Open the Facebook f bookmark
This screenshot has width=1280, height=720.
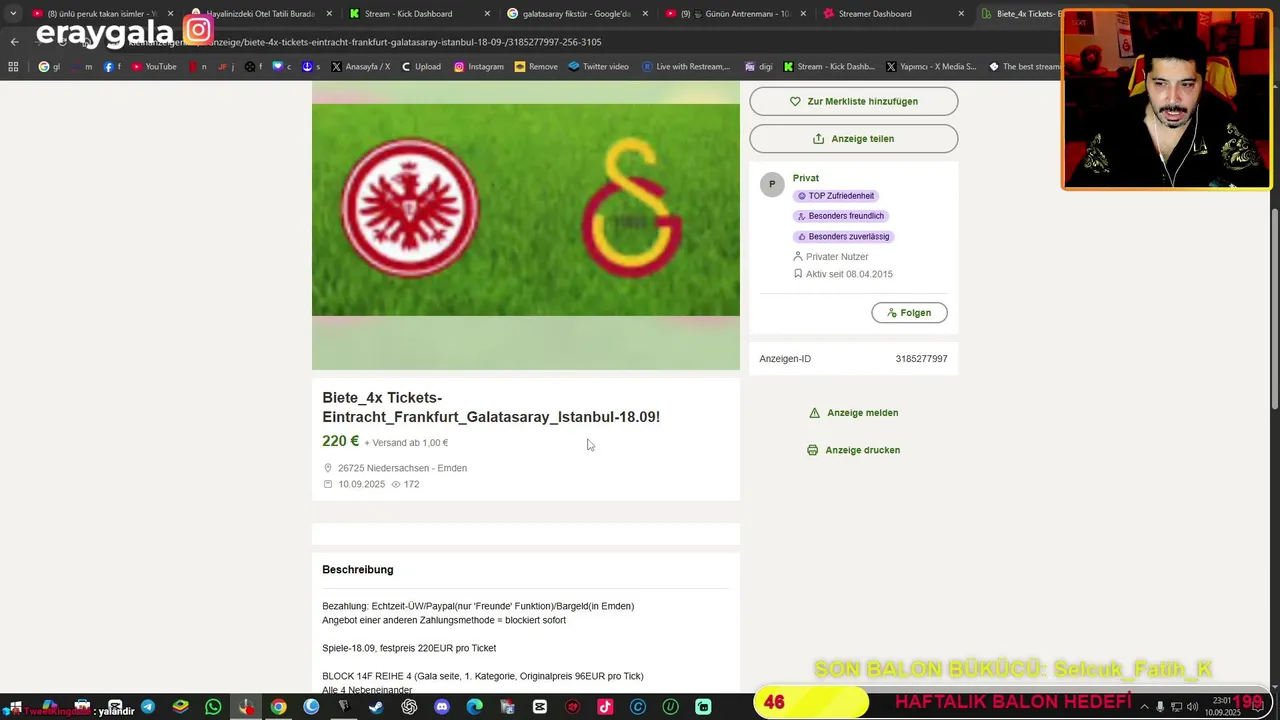[113, 67]
